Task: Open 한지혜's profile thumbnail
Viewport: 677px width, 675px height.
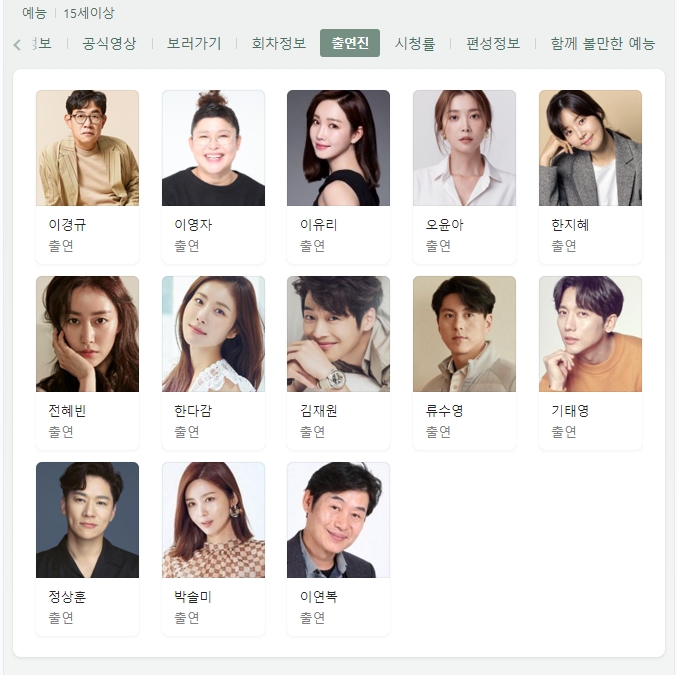Action: click(590, 148)
